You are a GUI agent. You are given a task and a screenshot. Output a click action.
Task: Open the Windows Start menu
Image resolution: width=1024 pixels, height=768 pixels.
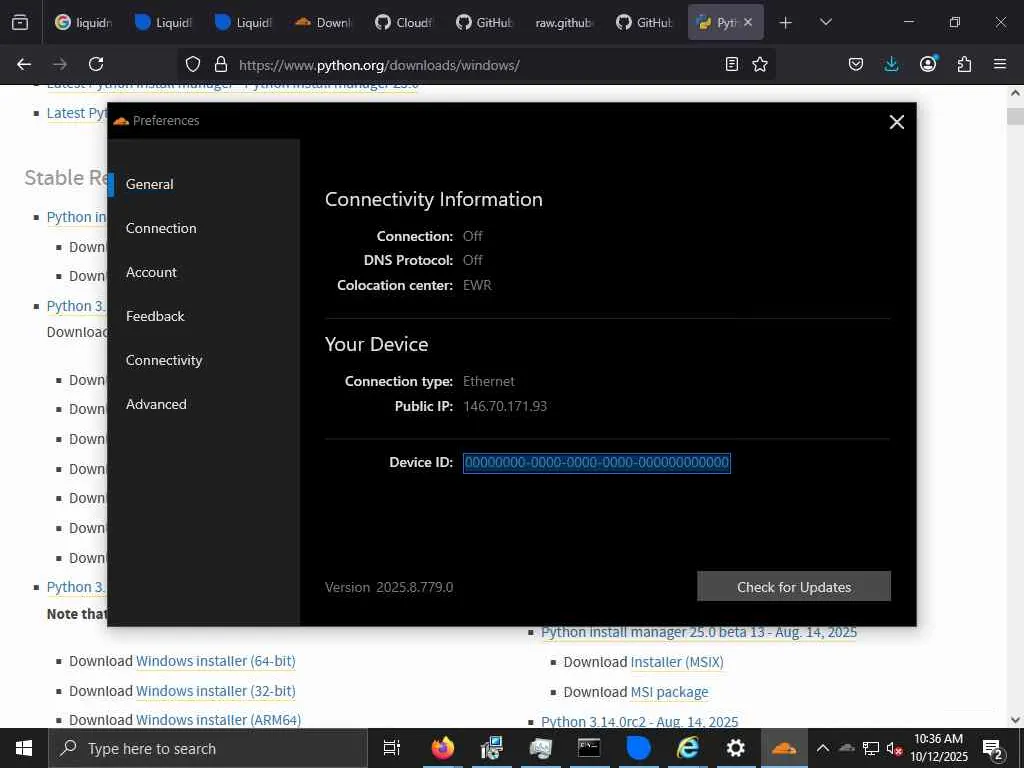point(24,748)
